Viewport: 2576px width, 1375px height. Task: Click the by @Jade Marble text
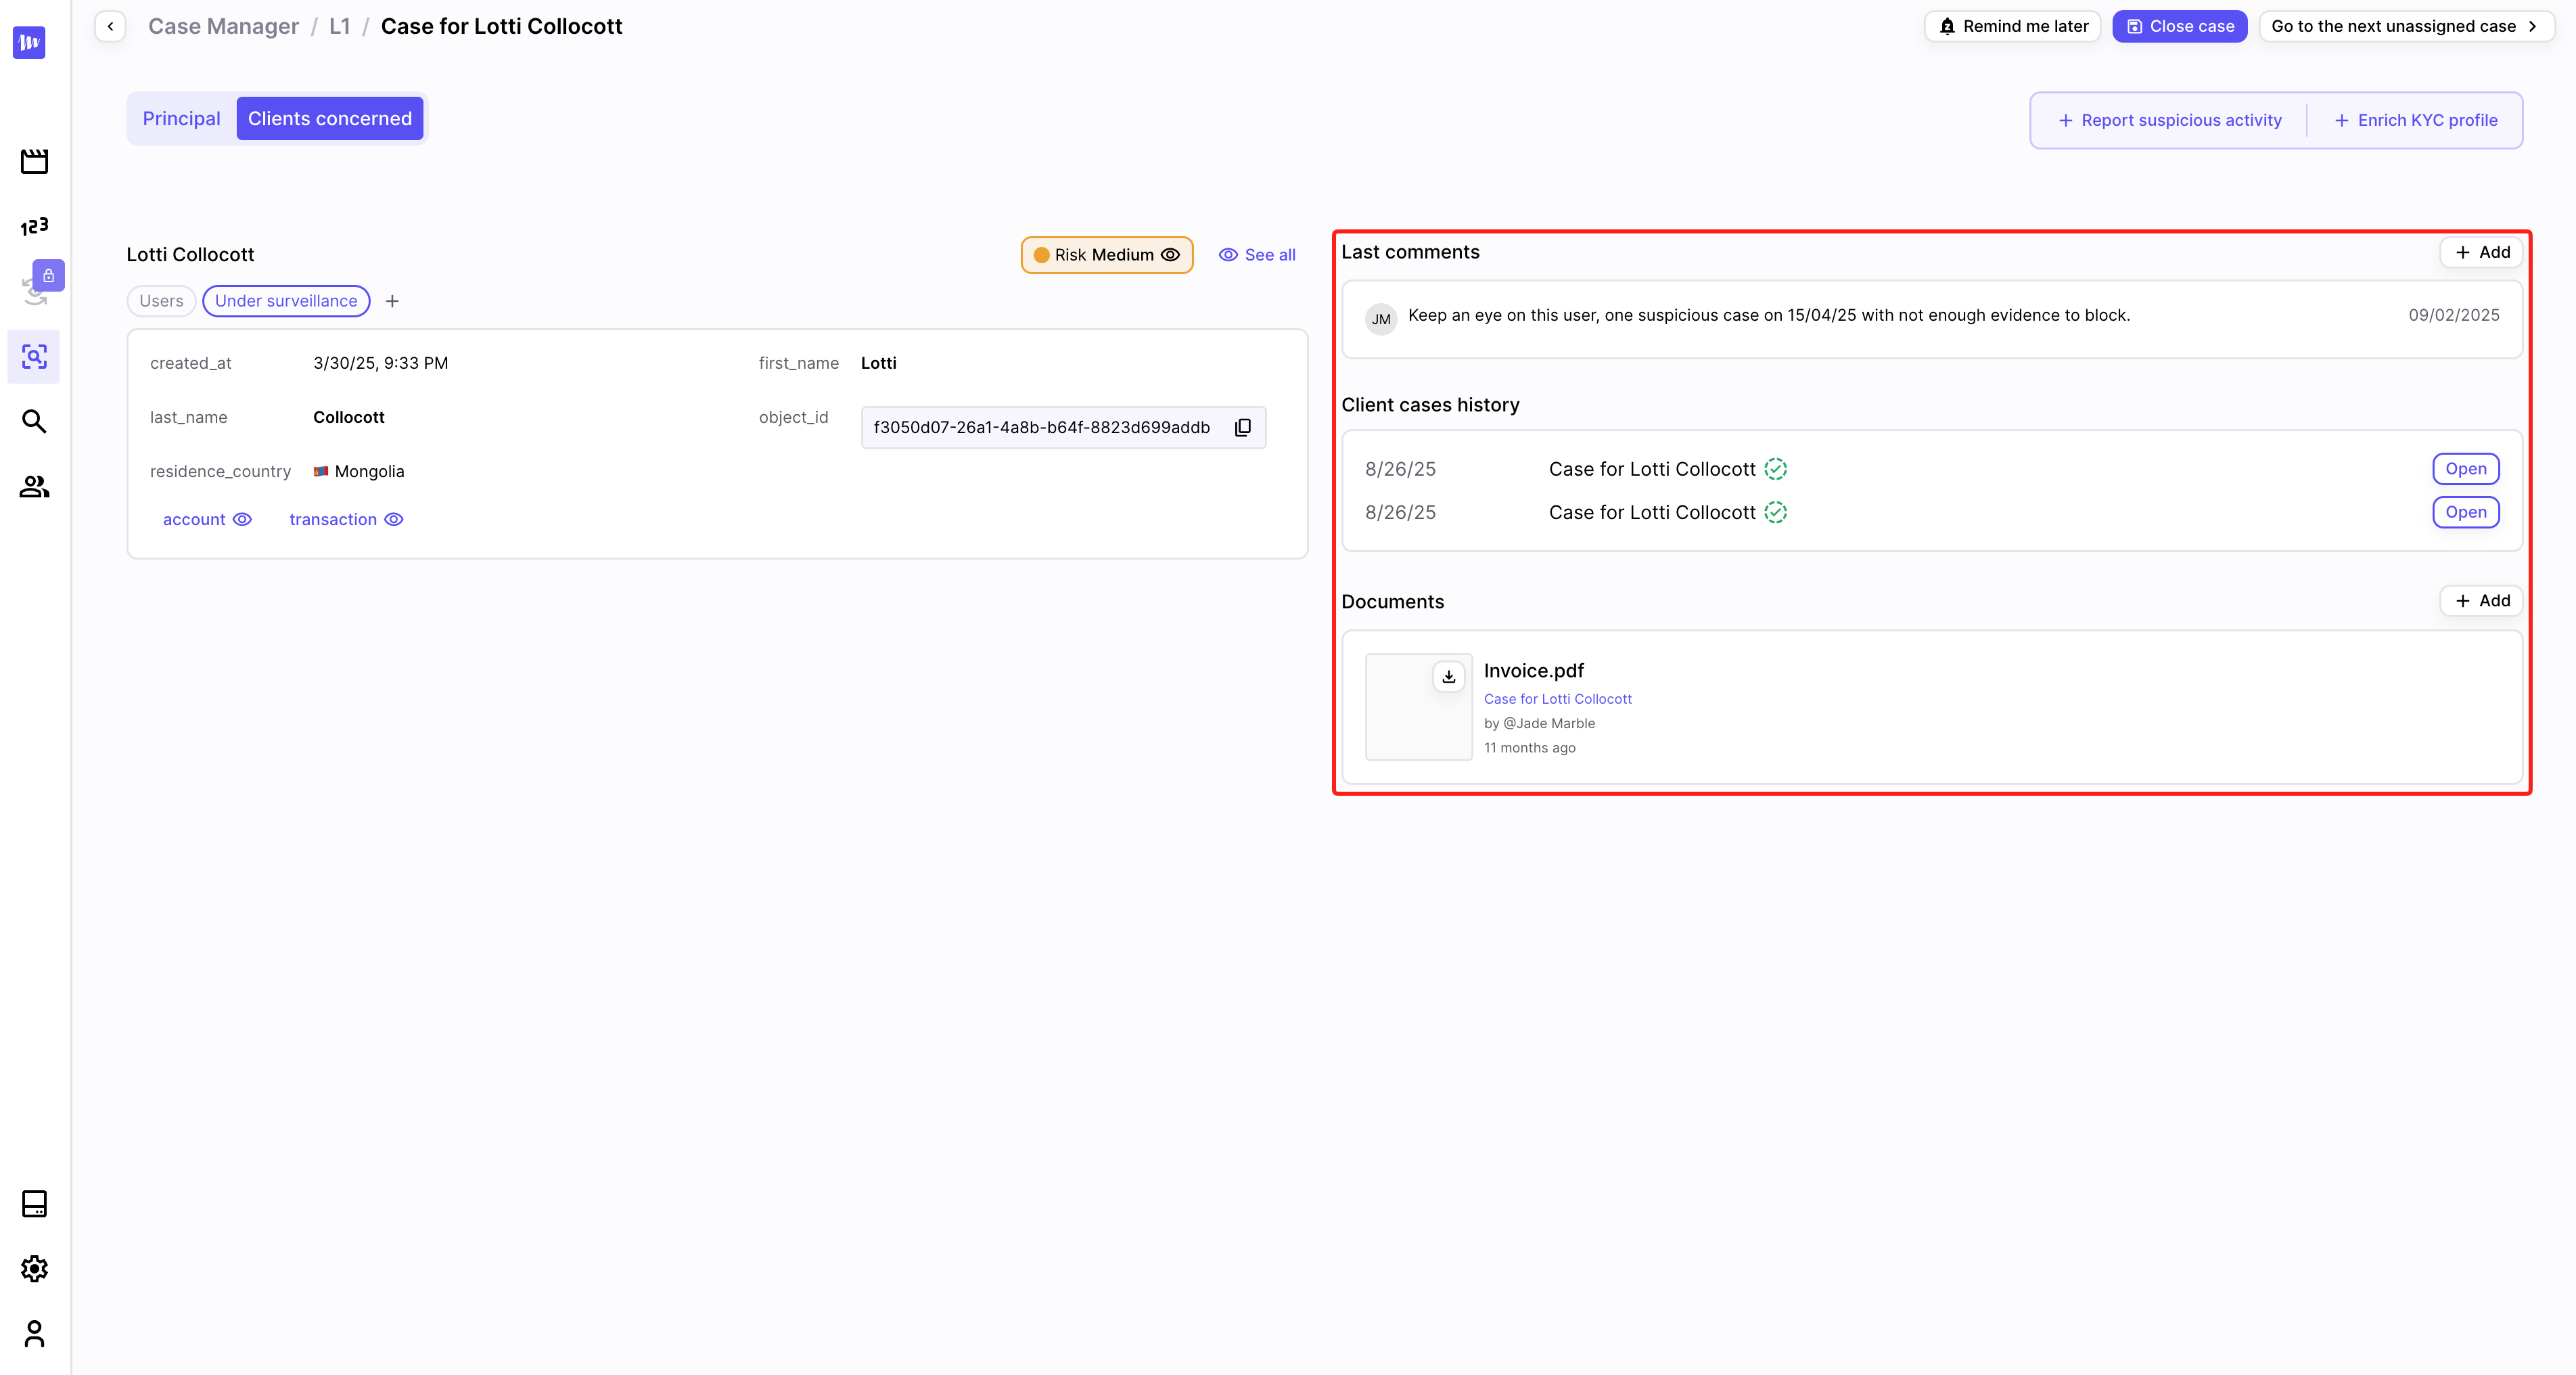point(1539,723)
